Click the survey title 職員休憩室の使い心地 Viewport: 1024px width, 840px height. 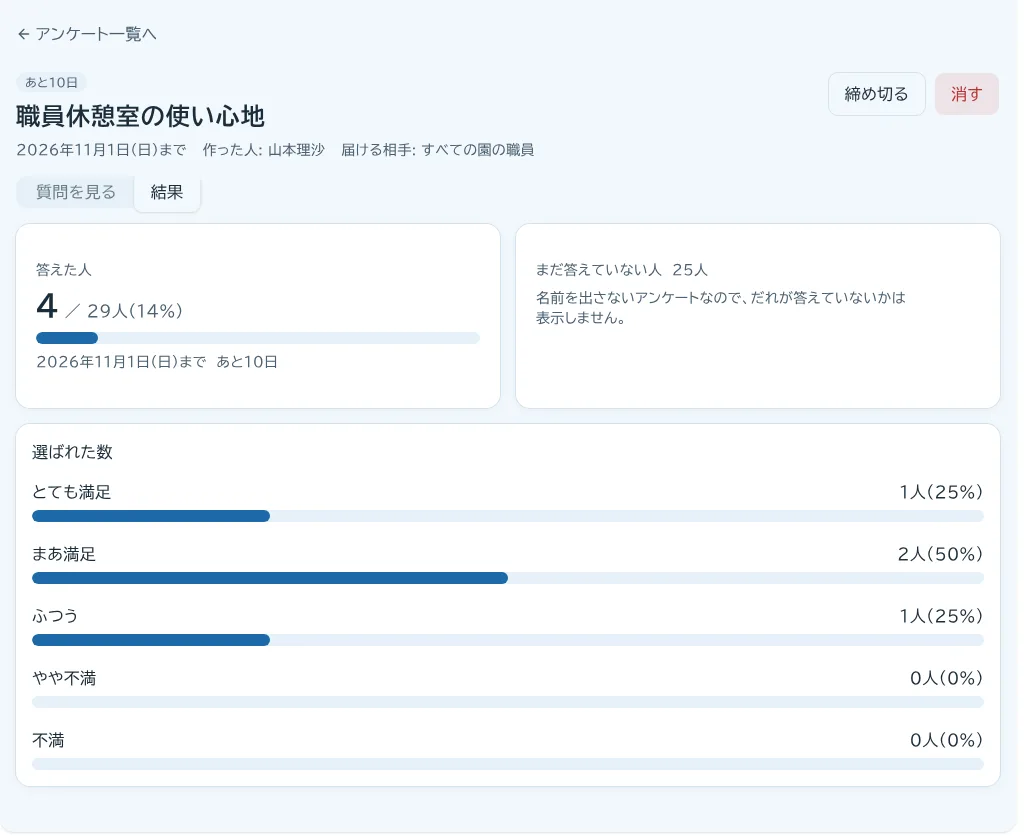(140, 116)
